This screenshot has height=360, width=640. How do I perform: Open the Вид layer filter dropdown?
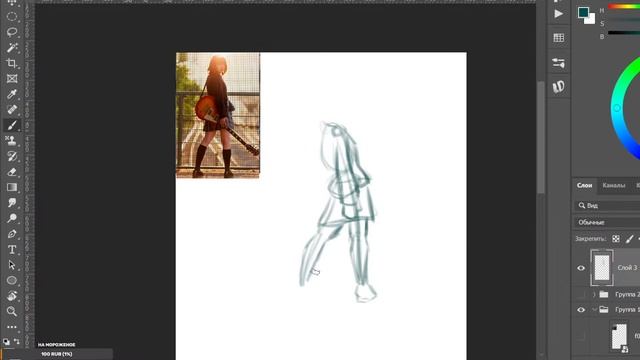click(607, 206)
